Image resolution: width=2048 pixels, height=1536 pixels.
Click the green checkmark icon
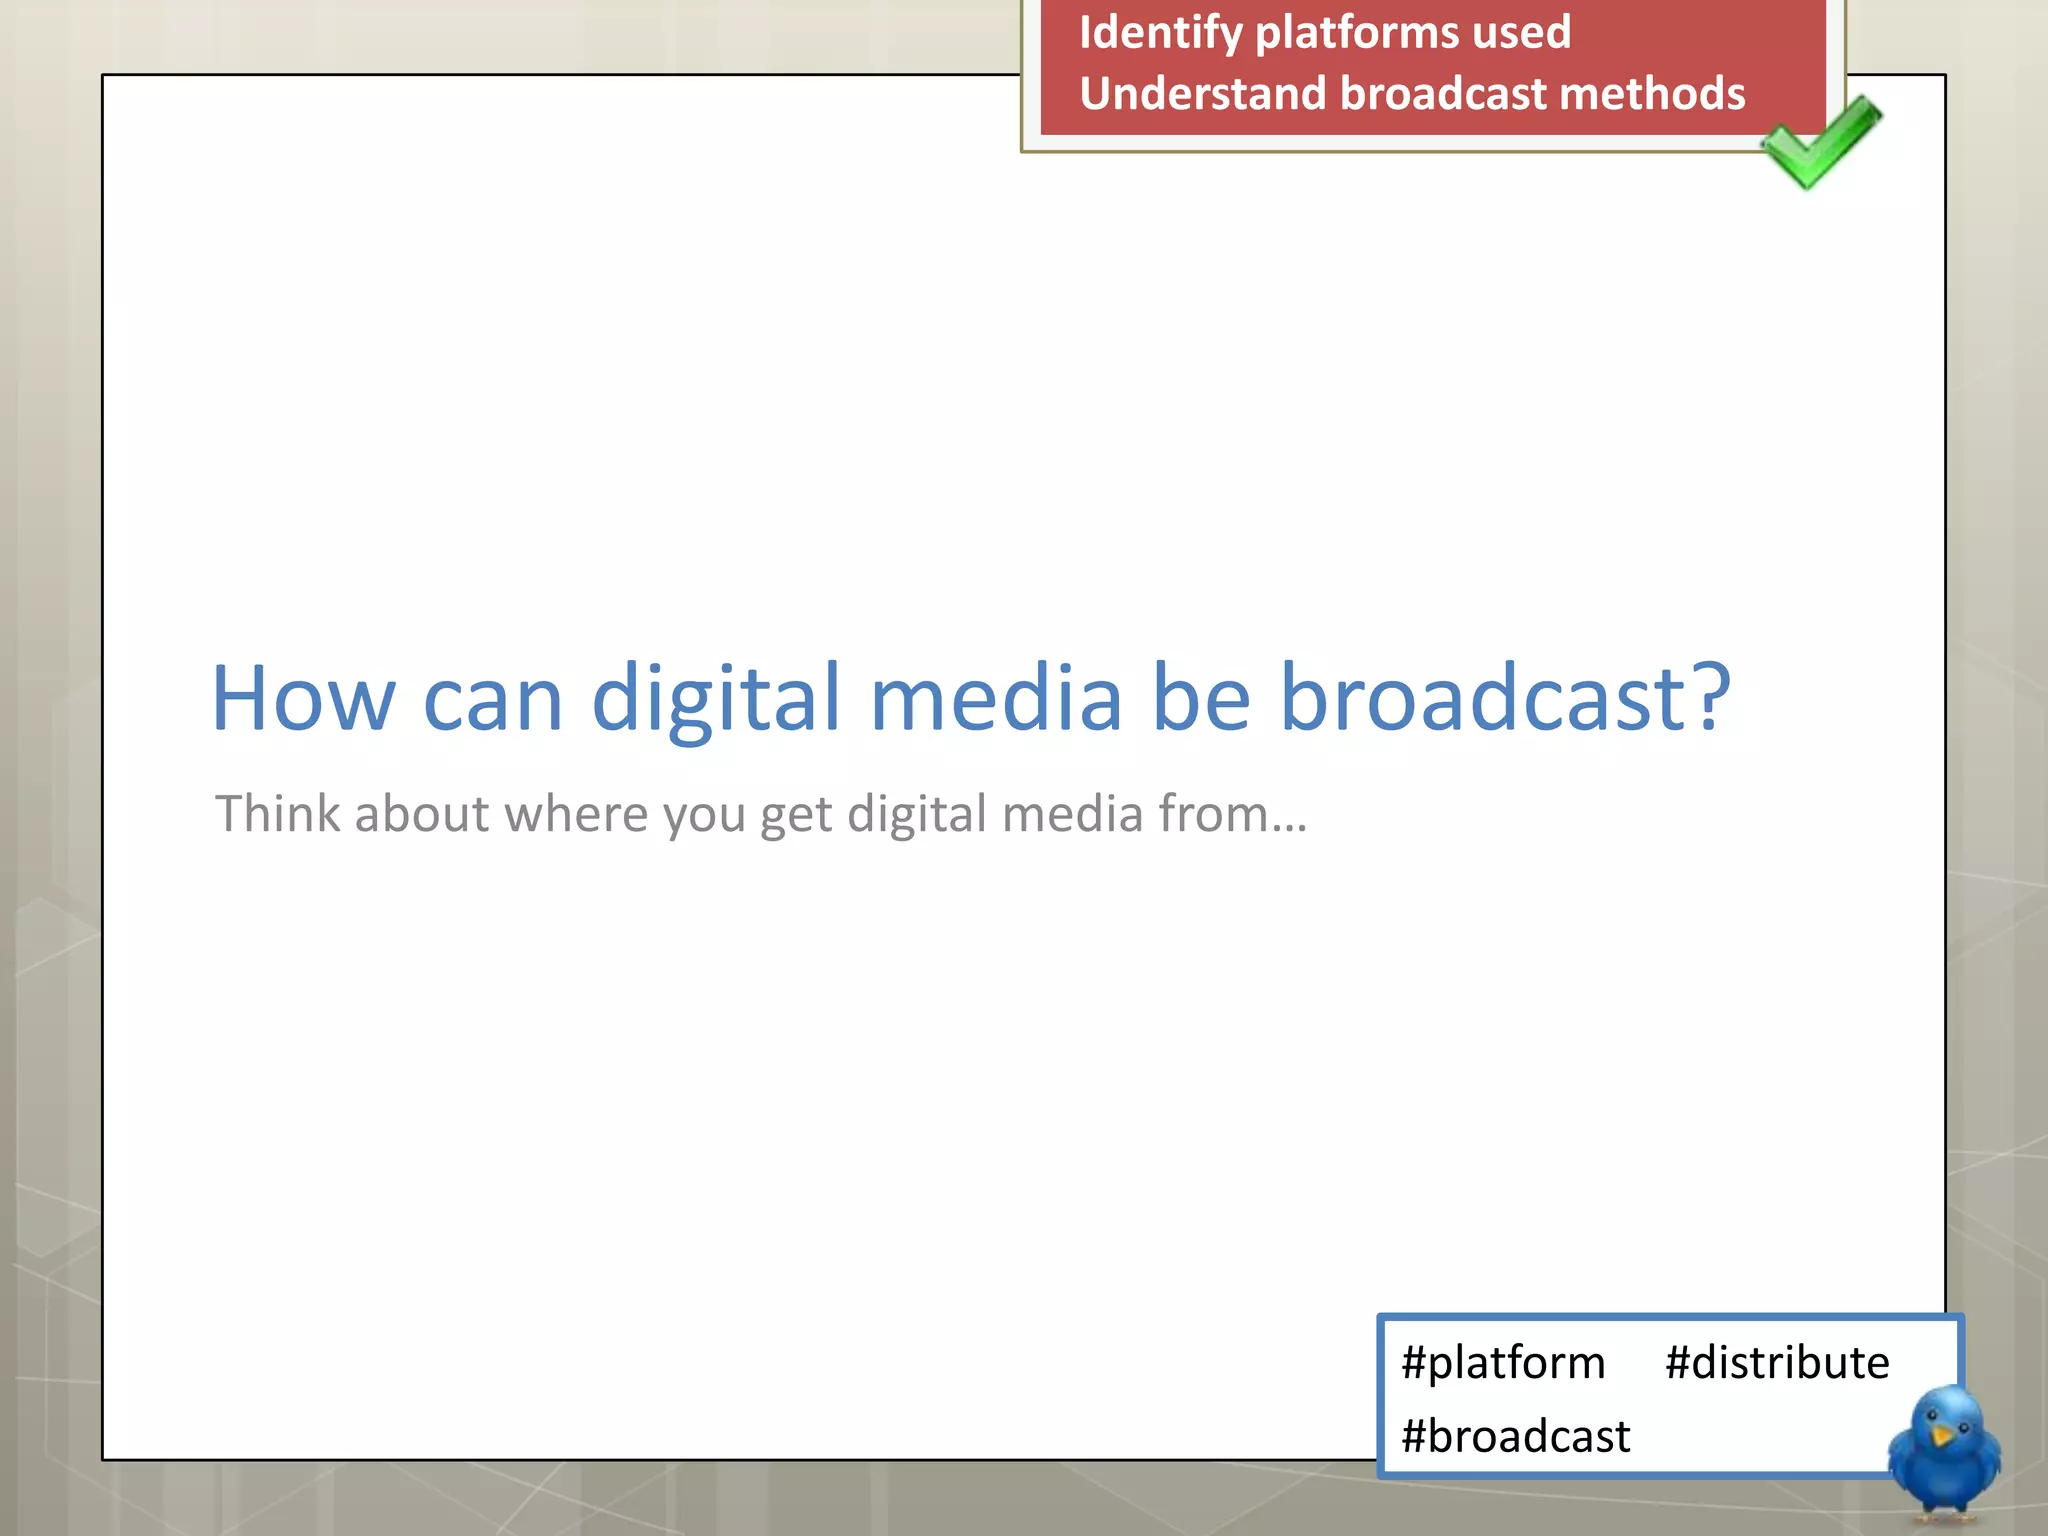[1821, 143]
